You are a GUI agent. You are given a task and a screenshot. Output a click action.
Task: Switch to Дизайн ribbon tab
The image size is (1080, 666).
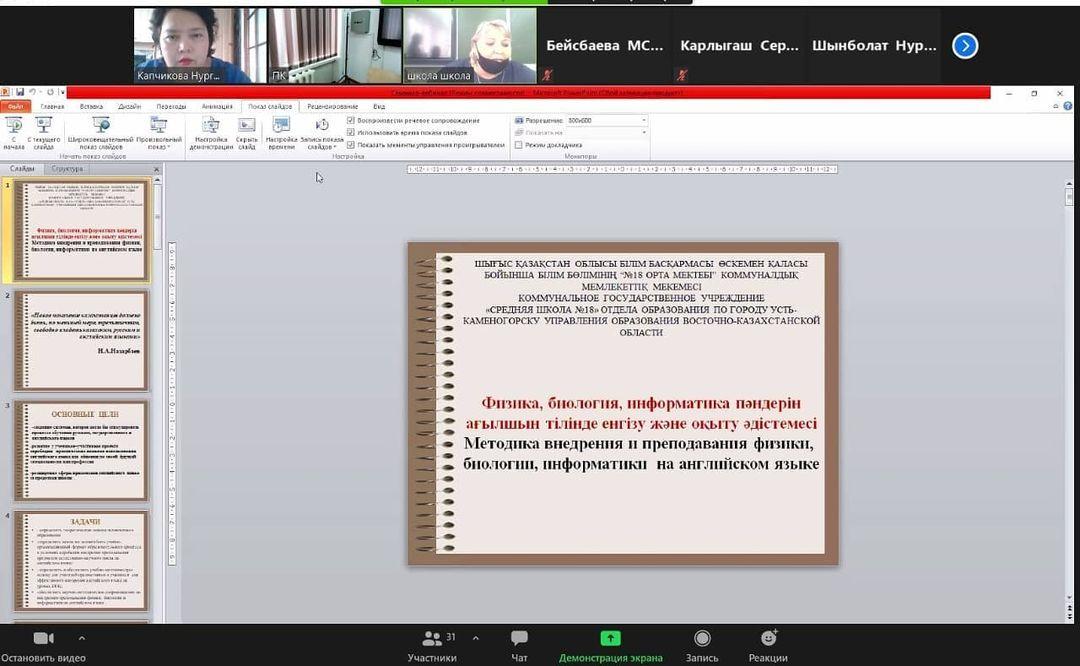[129, 107]
